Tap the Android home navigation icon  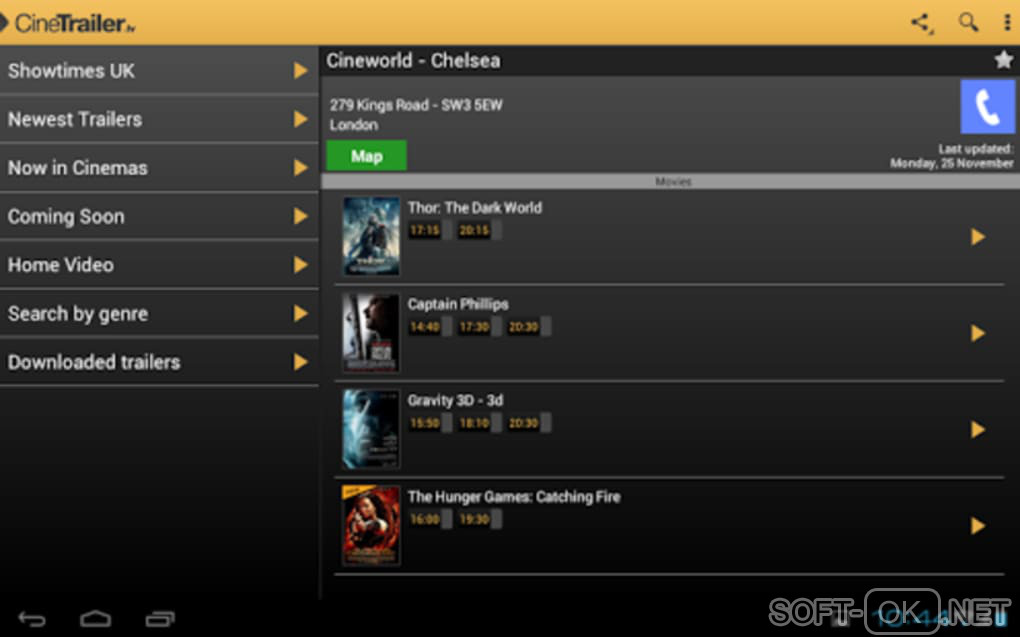pos(95,618)
